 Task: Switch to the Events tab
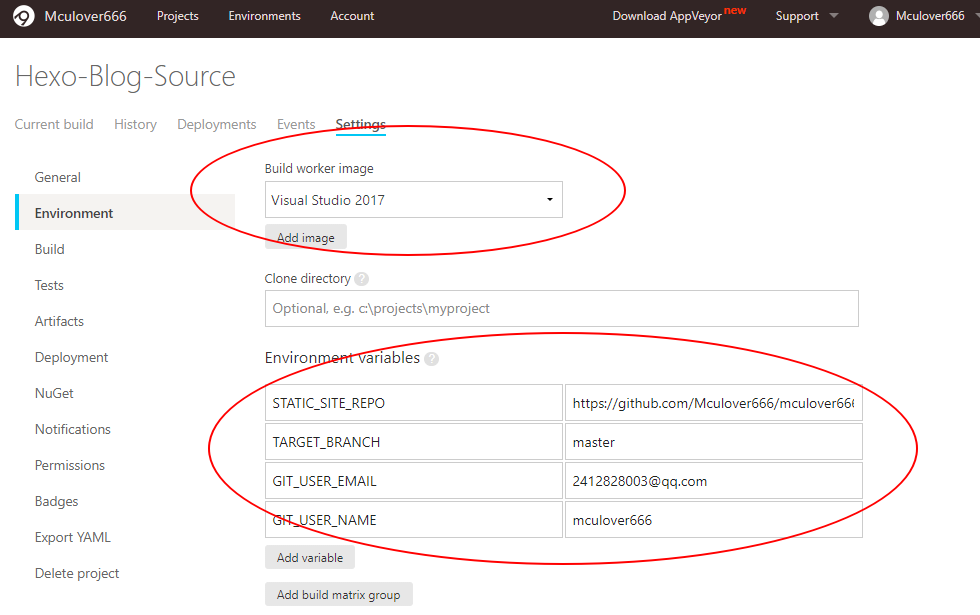[296, 124]
